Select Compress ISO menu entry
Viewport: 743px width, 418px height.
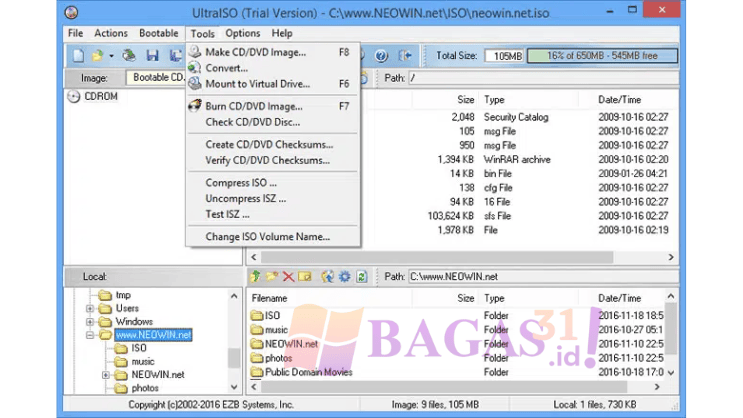241,183
